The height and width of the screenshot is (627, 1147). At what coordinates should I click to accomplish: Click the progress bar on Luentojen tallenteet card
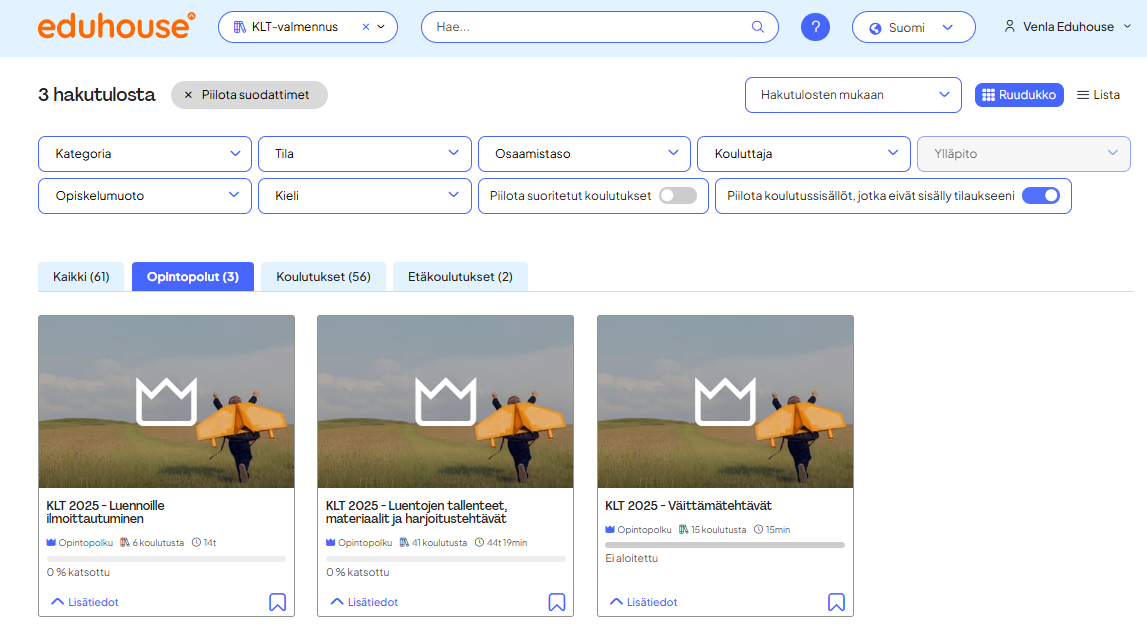(445, 559)
